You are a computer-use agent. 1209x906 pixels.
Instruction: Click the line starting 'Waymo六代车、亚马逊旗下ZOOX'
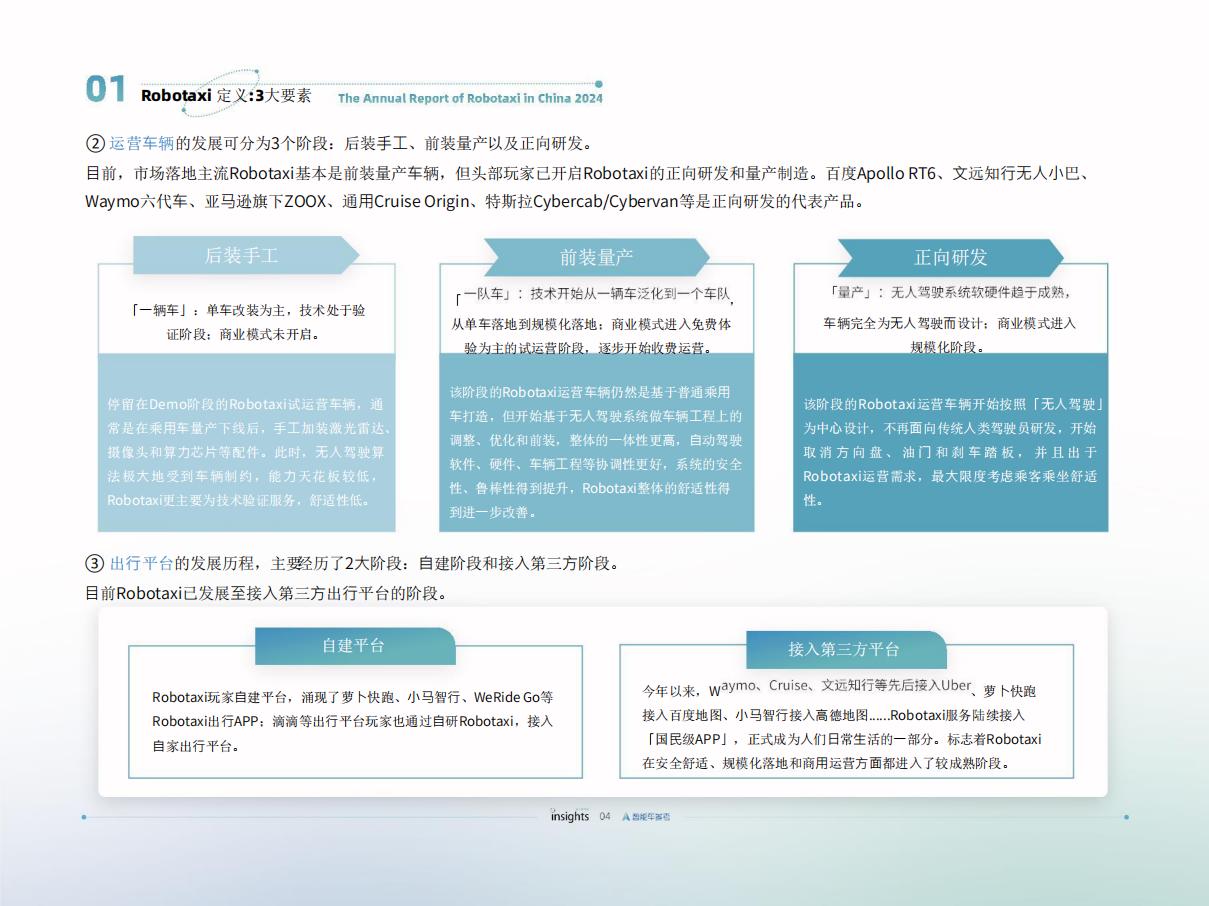(474, 201)
